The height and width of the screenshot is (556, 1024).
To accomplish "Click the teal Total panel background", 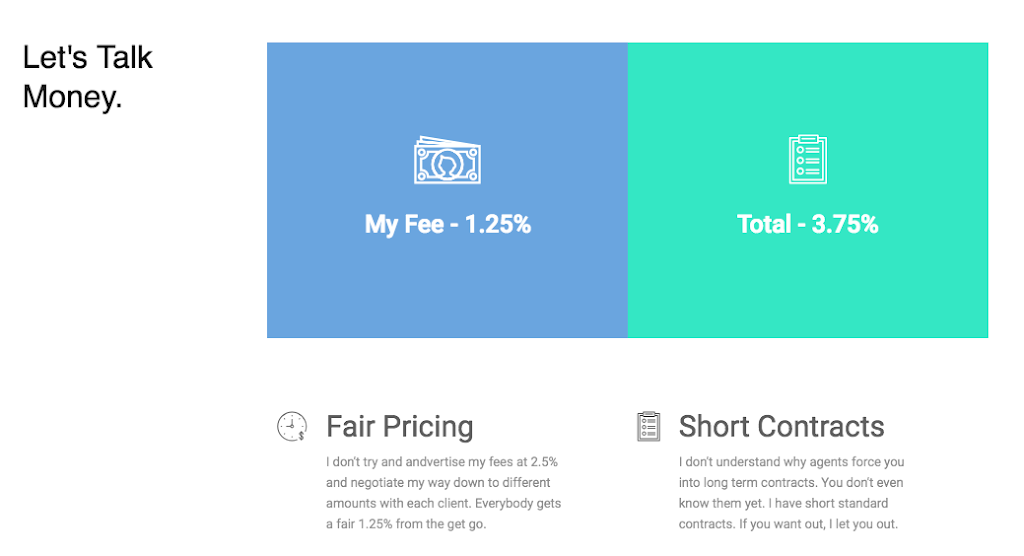I will click(808, 294).
